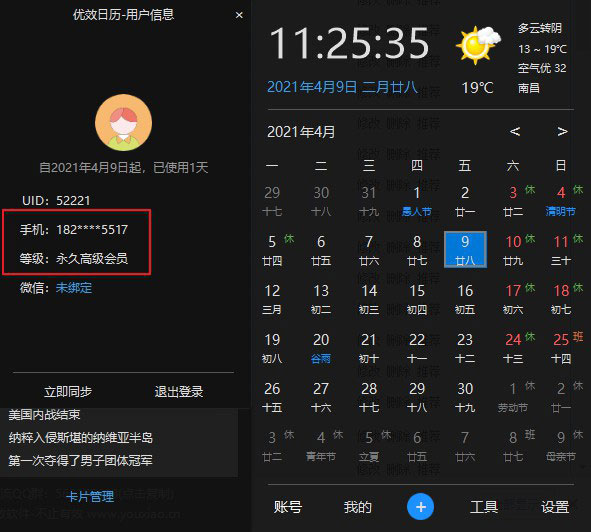This screenshot has width=591, height=532.
Task: Select May 8 marked 班
Action: [x=513, y=446]
